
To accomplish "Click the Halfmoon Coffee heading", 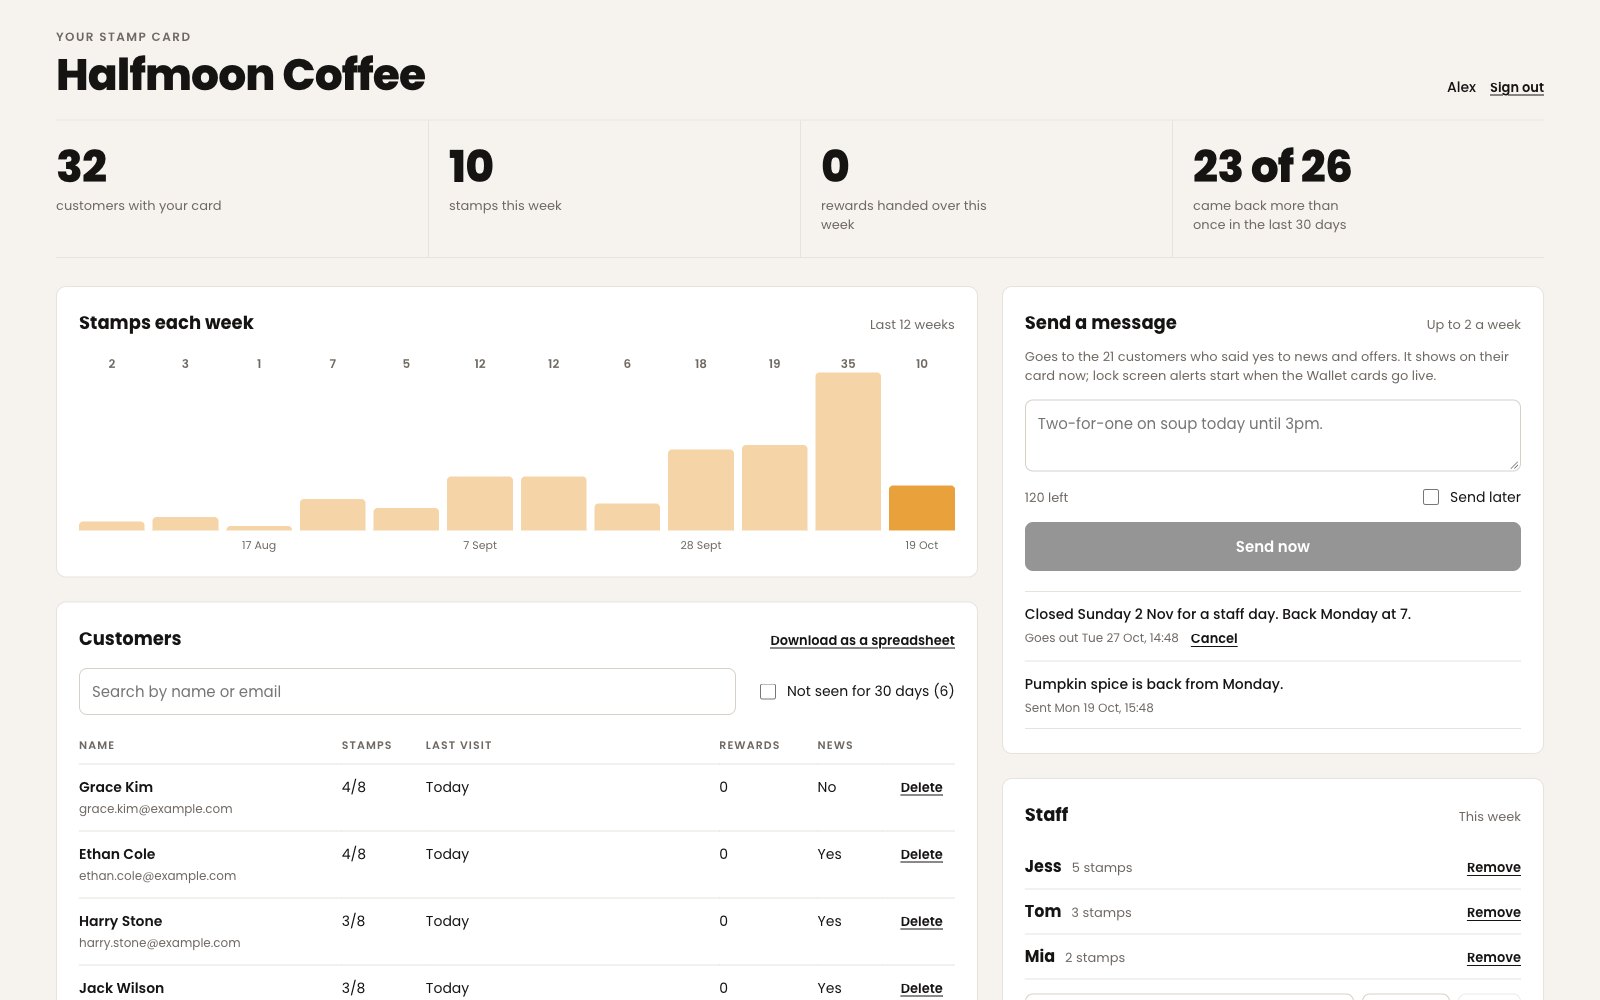I will tap(241, 75).
